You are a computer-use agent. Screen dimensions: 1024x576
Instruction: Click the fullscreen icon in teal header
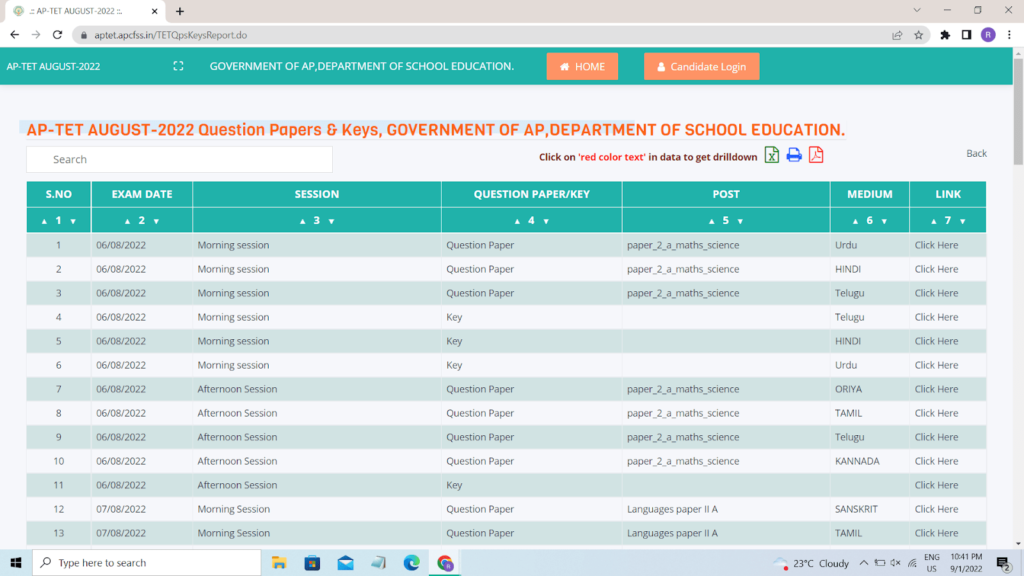coord(178,66)
